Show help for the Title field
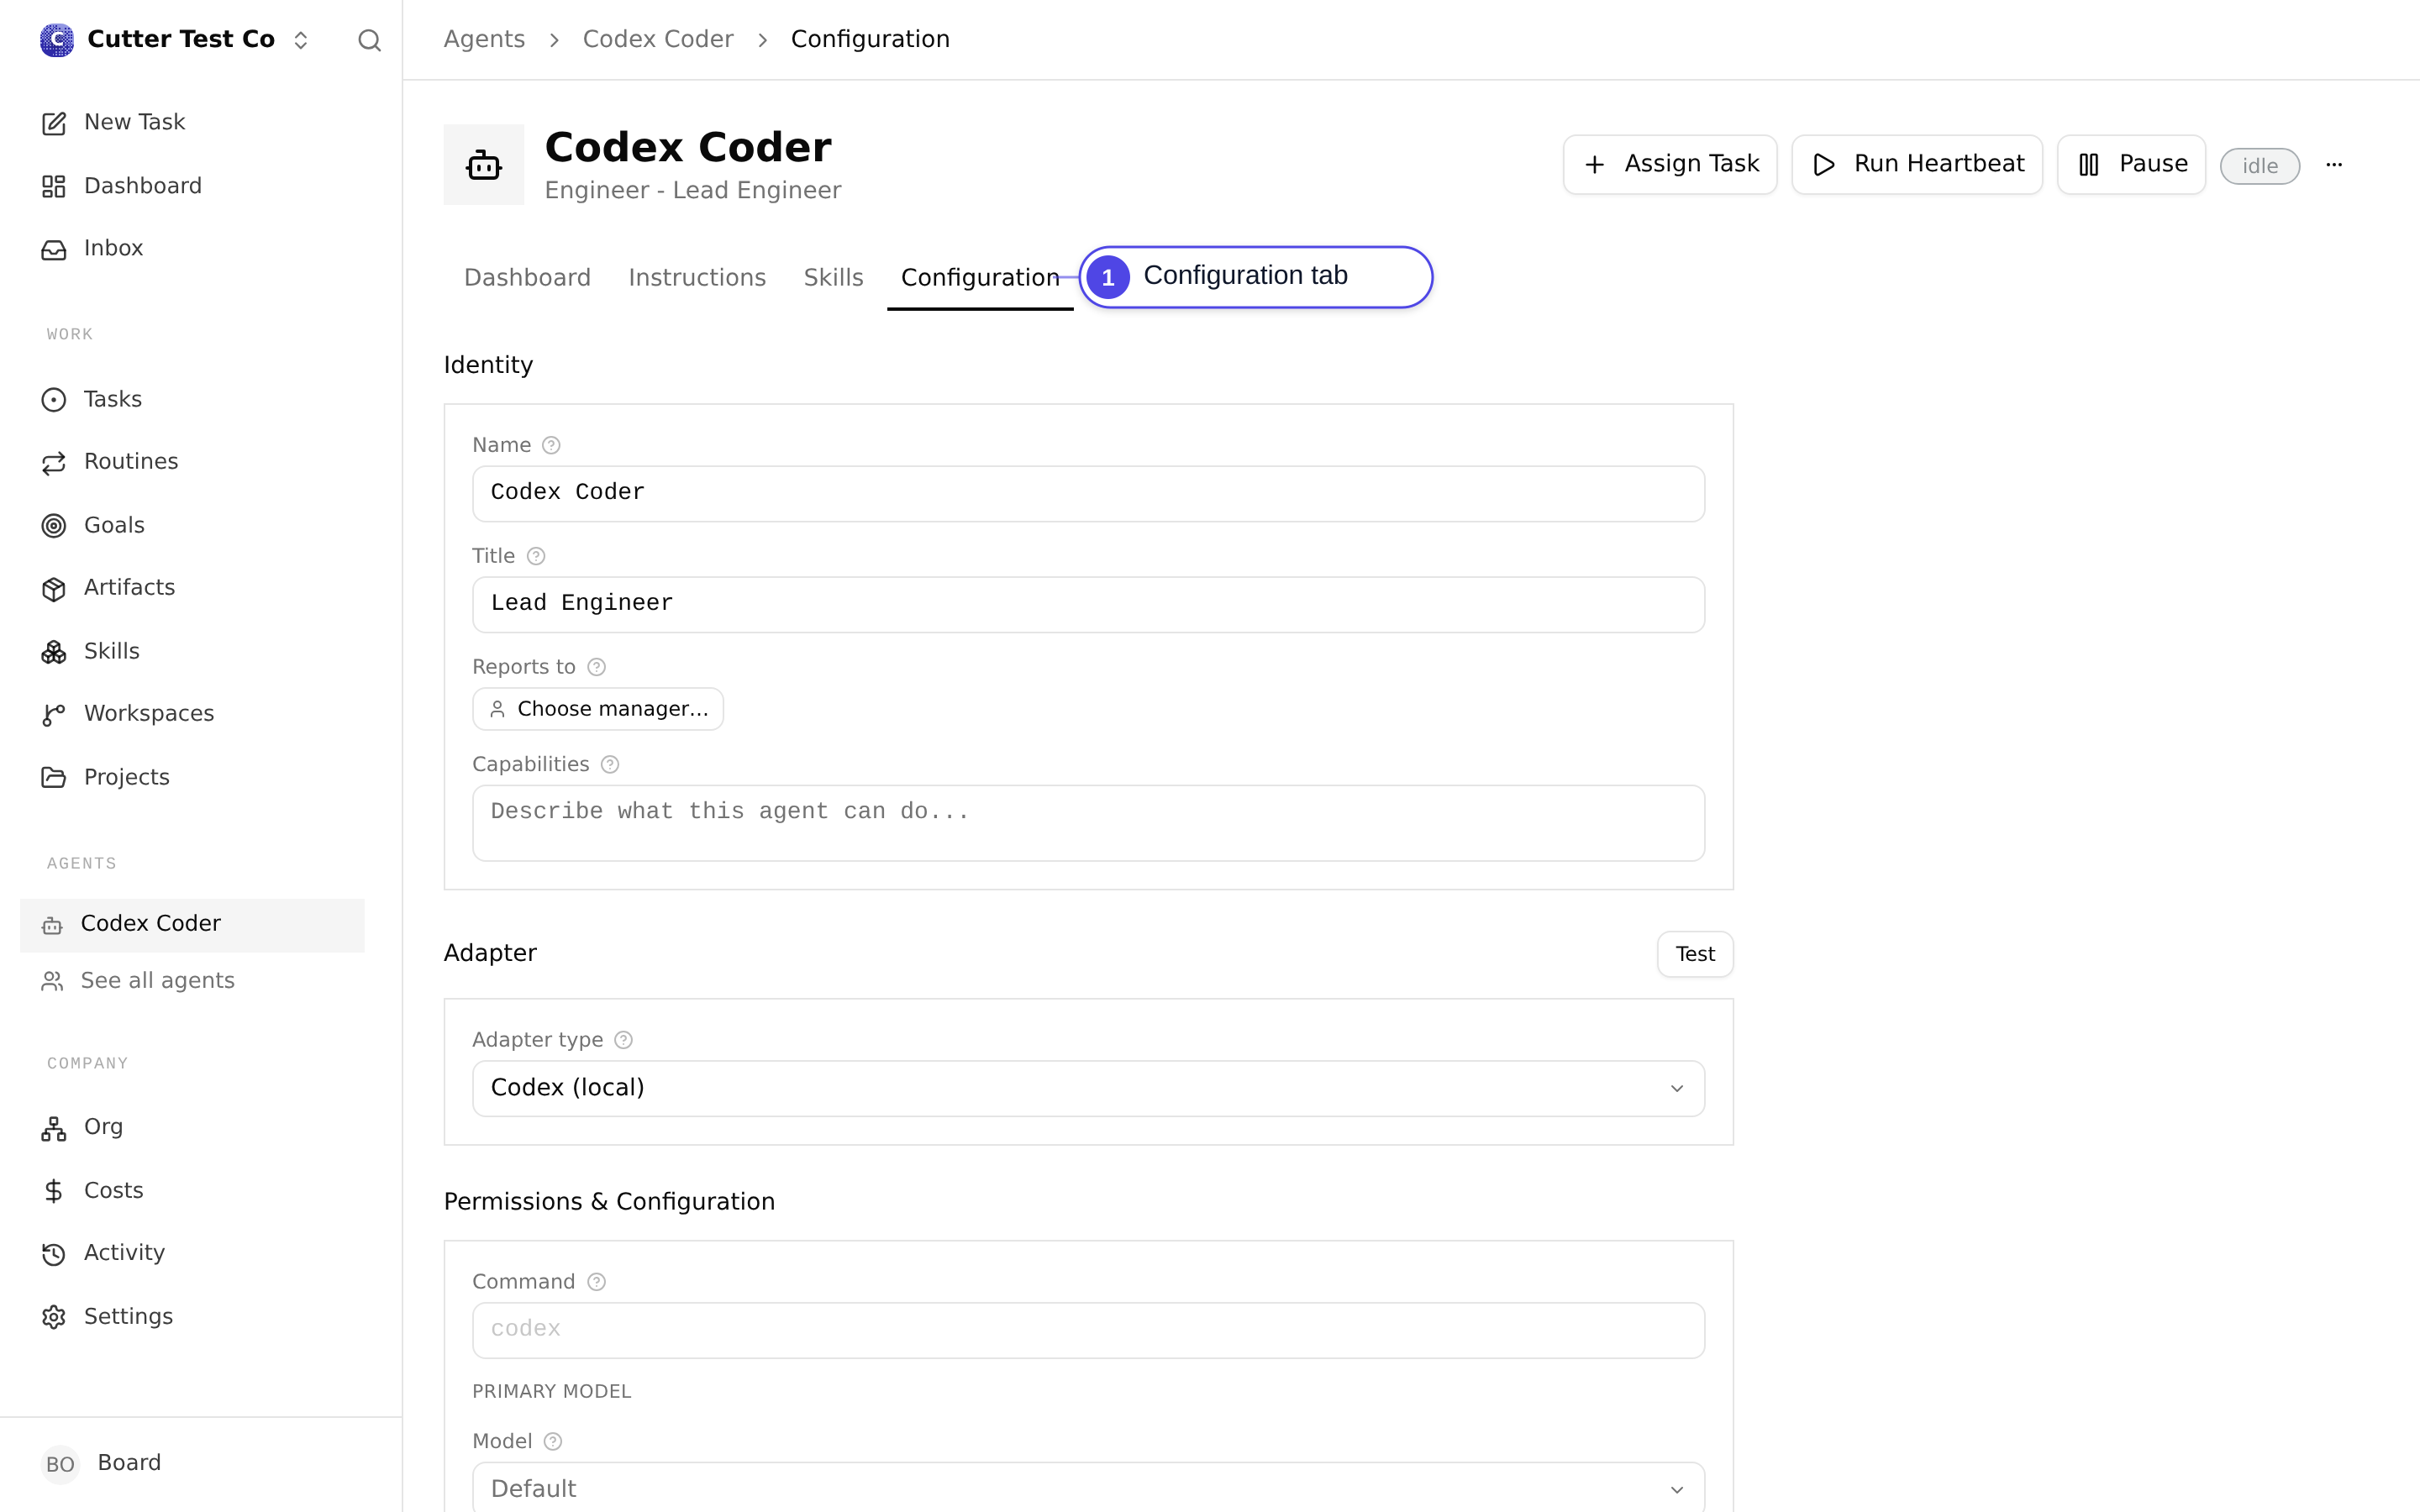2420x1512 pixels. (536, 556)
